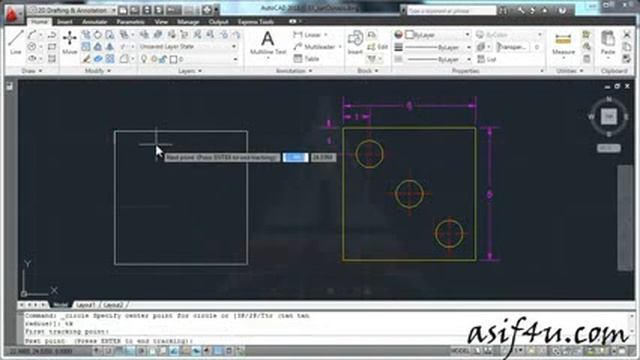Click the ViewCube top face
The height and width of the screenshot is (360, 640).
pyautogui.click(x=609, y=117)
